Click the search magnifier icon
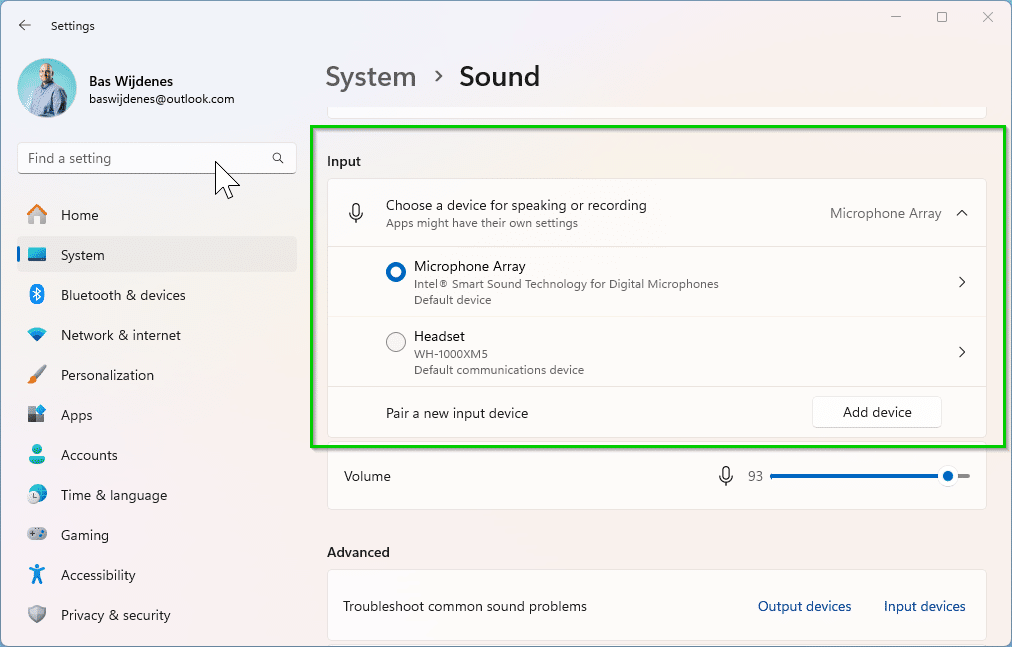The height and width of the screenshot is (647, 1012). tap(278, 158)
